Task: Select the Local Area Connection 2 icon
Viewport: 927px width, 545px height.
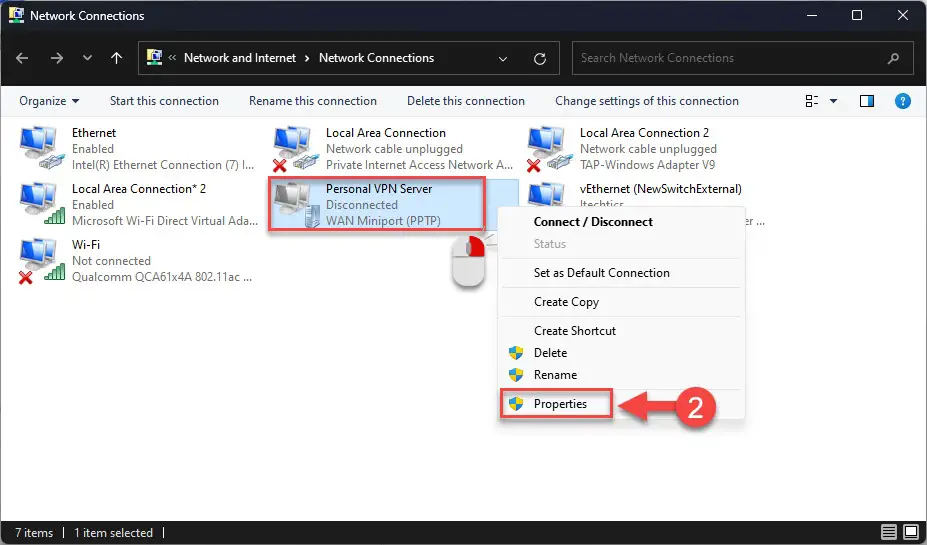Action: click(547, 148)
